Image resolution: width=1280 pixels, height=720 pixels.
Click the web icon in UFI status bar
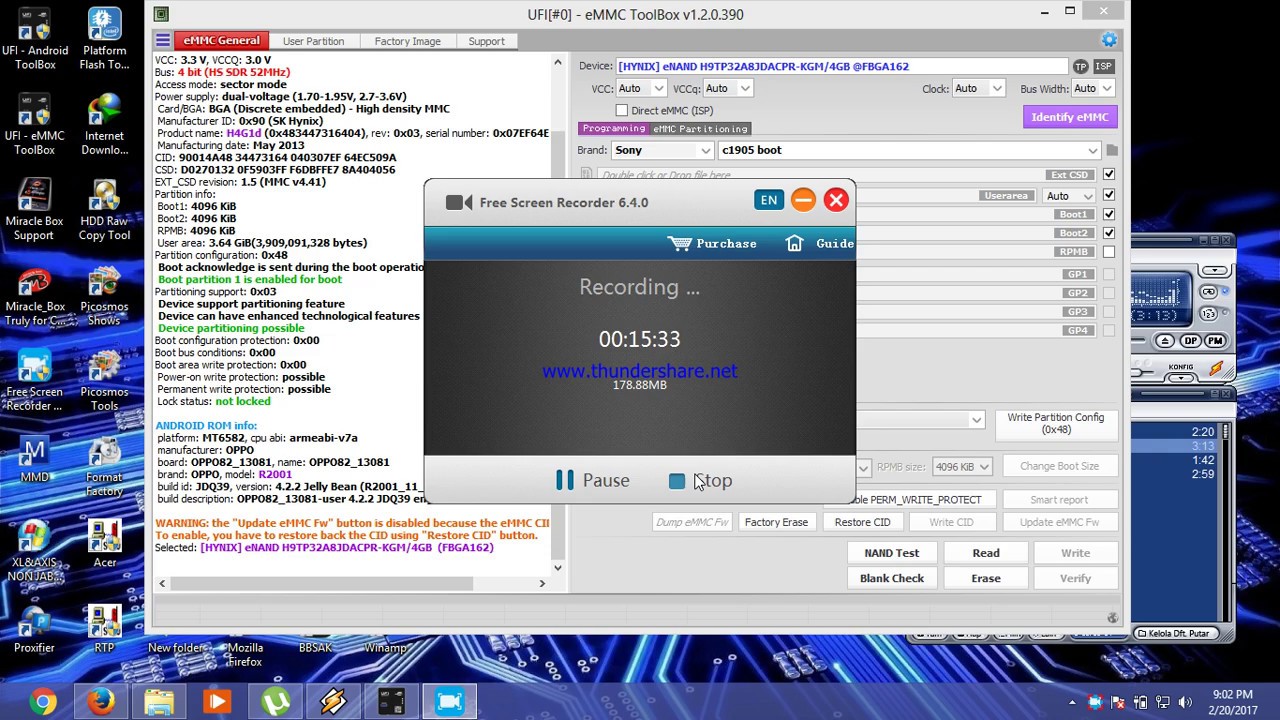pos(1112,618)
